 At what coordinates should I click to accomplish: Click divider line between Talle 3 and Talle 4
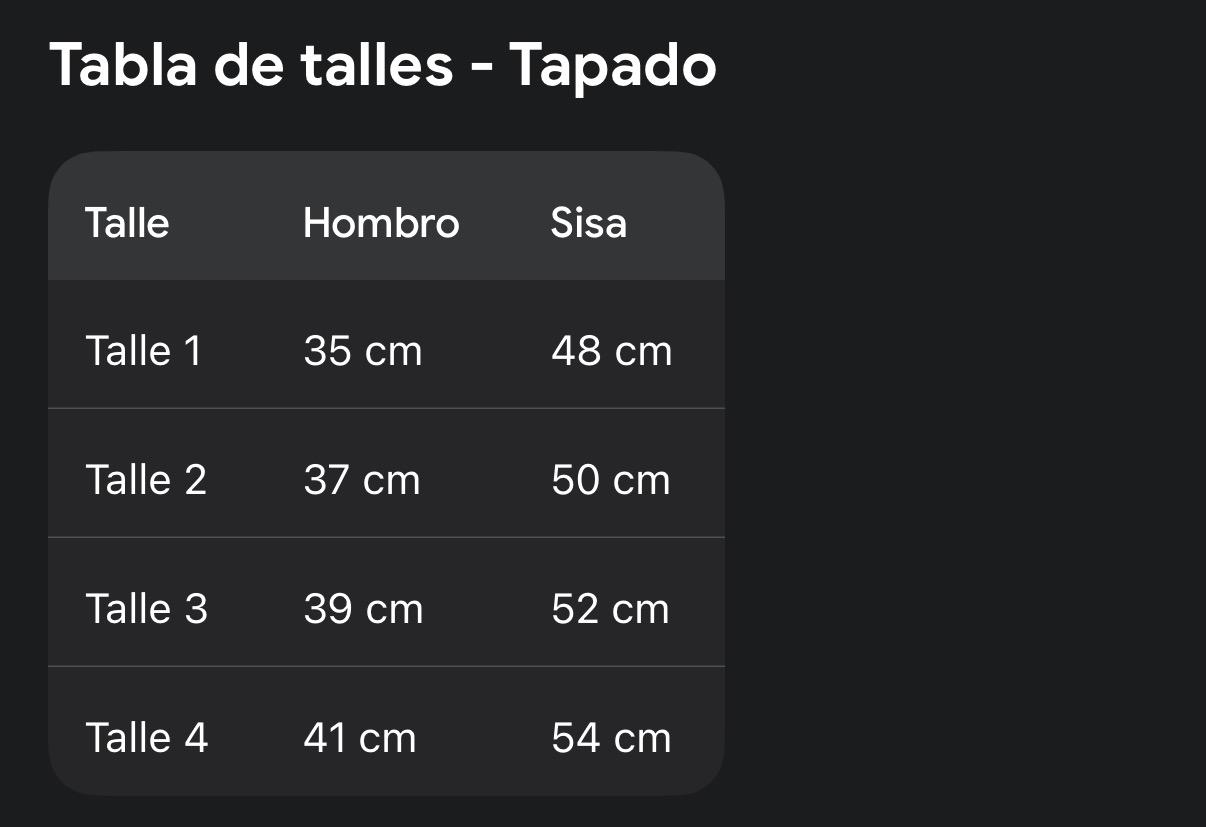point(386,666)
